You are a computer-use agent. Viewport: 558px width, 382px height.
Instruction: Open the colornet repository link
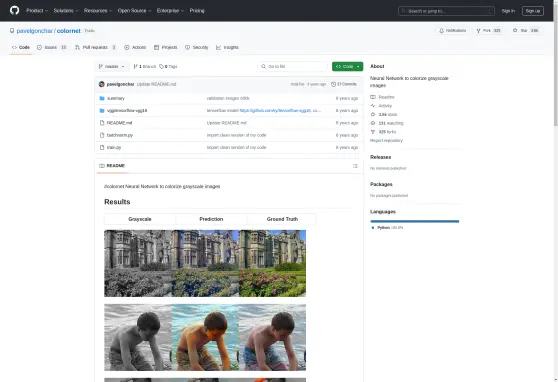point(69,31)
